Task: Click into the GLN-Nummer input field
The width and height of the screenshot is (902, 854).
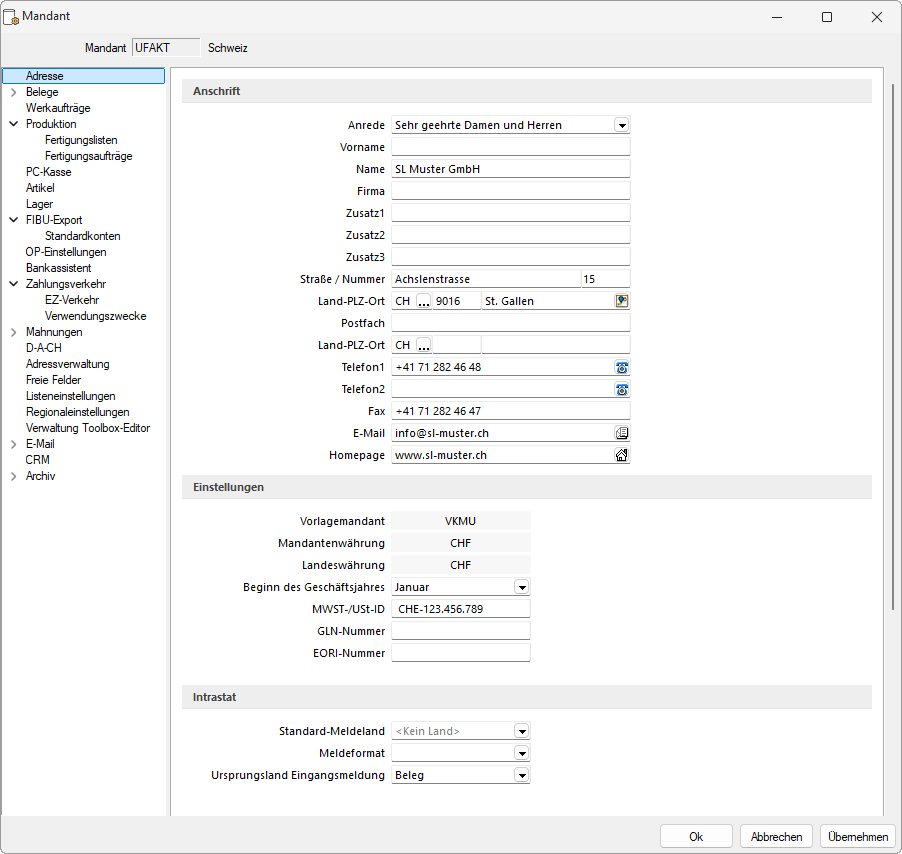Action: (460, 631)
